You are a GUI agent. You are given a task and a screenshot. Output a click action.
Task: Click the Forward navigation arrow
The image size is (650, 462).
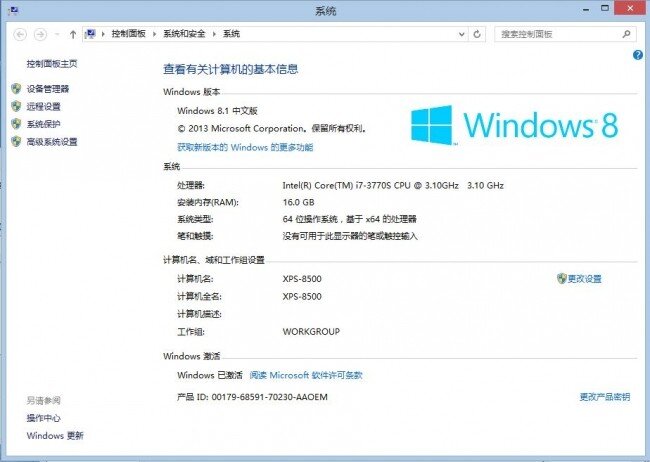(x=40, y=34)
